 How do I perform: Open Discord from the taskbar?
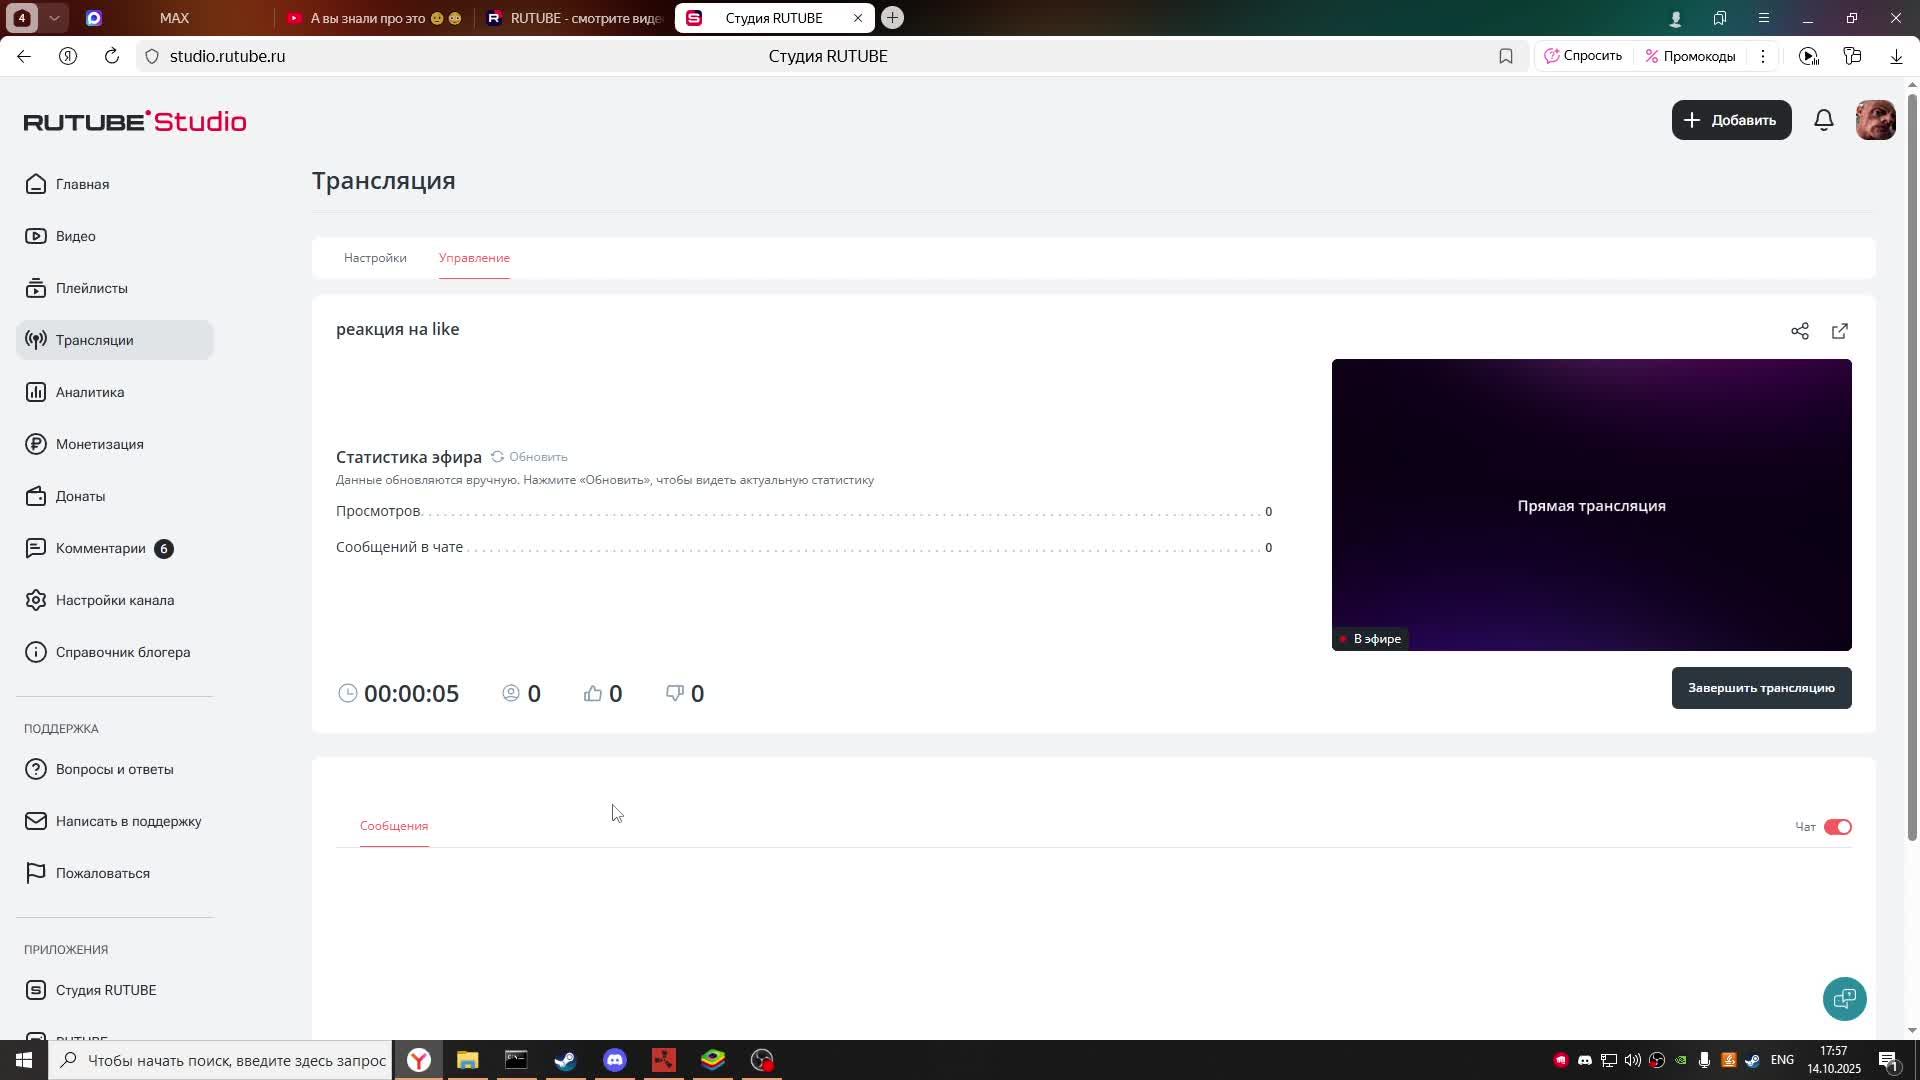pyautogui.click(x=615, y=1060)
